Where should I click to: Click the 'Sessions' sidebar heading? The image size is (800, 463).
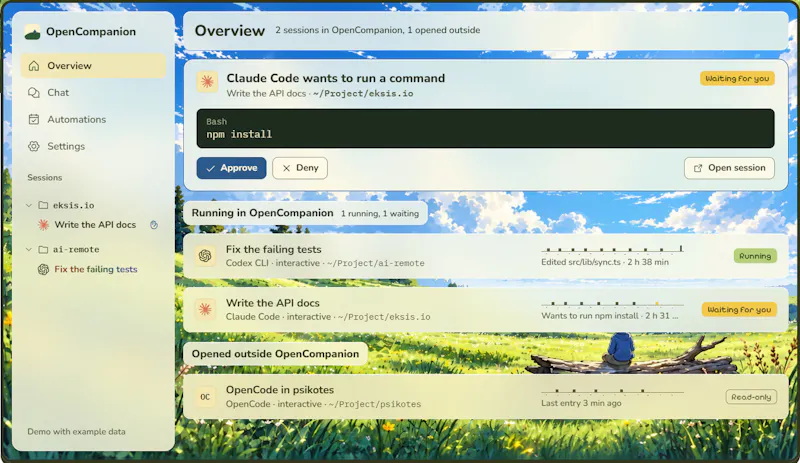pyautogui.click(x=44, y=178)
